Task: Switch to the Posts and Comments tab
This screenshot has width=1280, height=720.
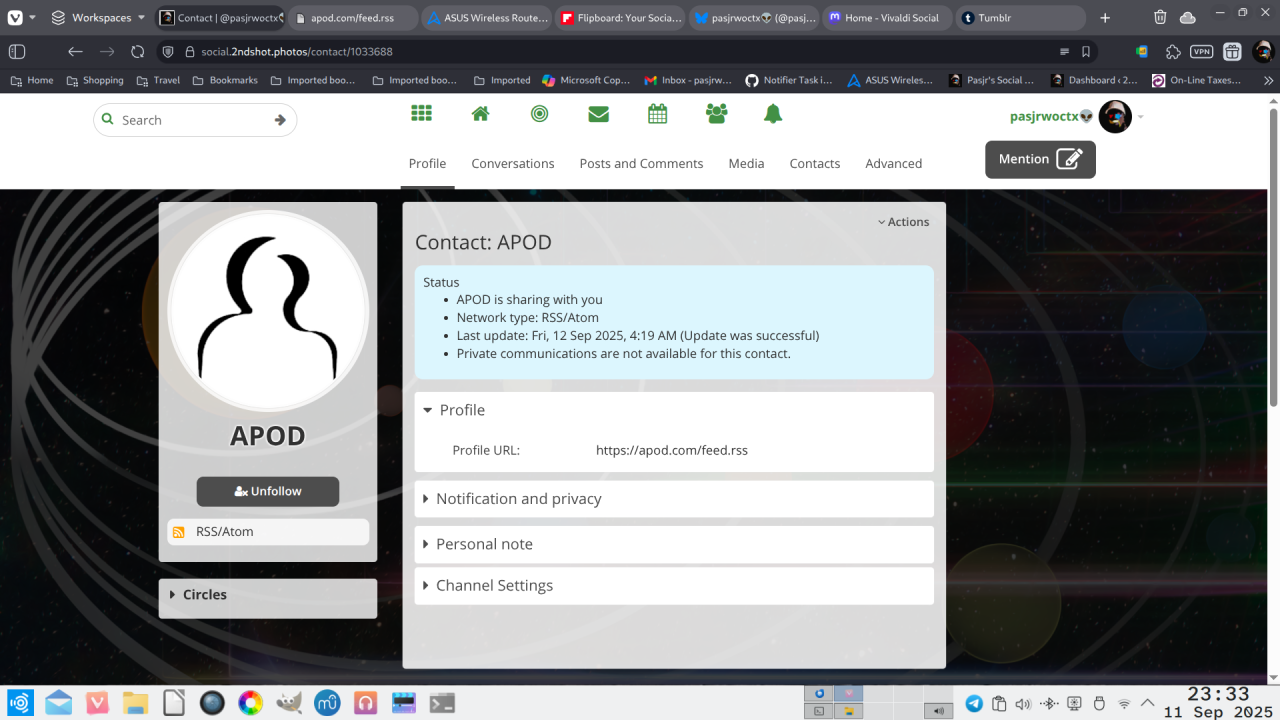Action: (x=641, y=164)
